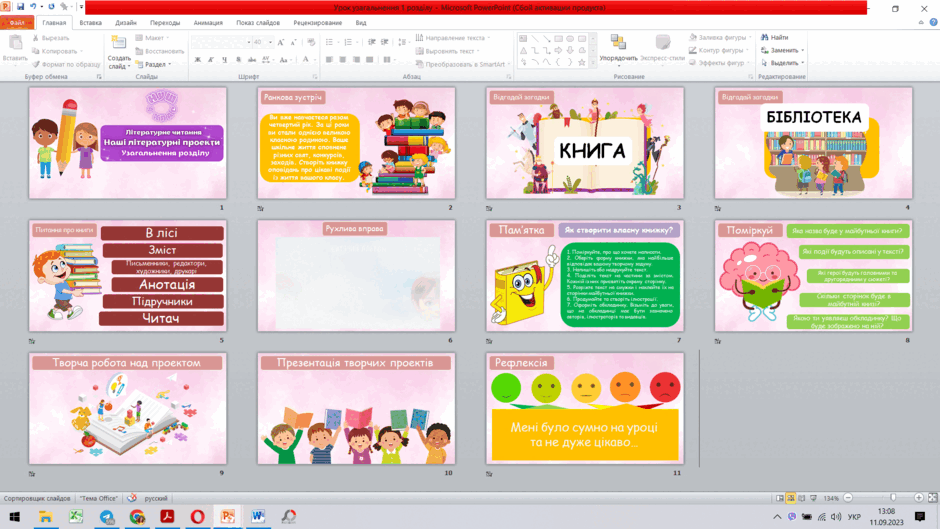Switch to Normal view icon in status bar
Image resolution: width=940 pixels, height=529 pixels.
point(779,498)
